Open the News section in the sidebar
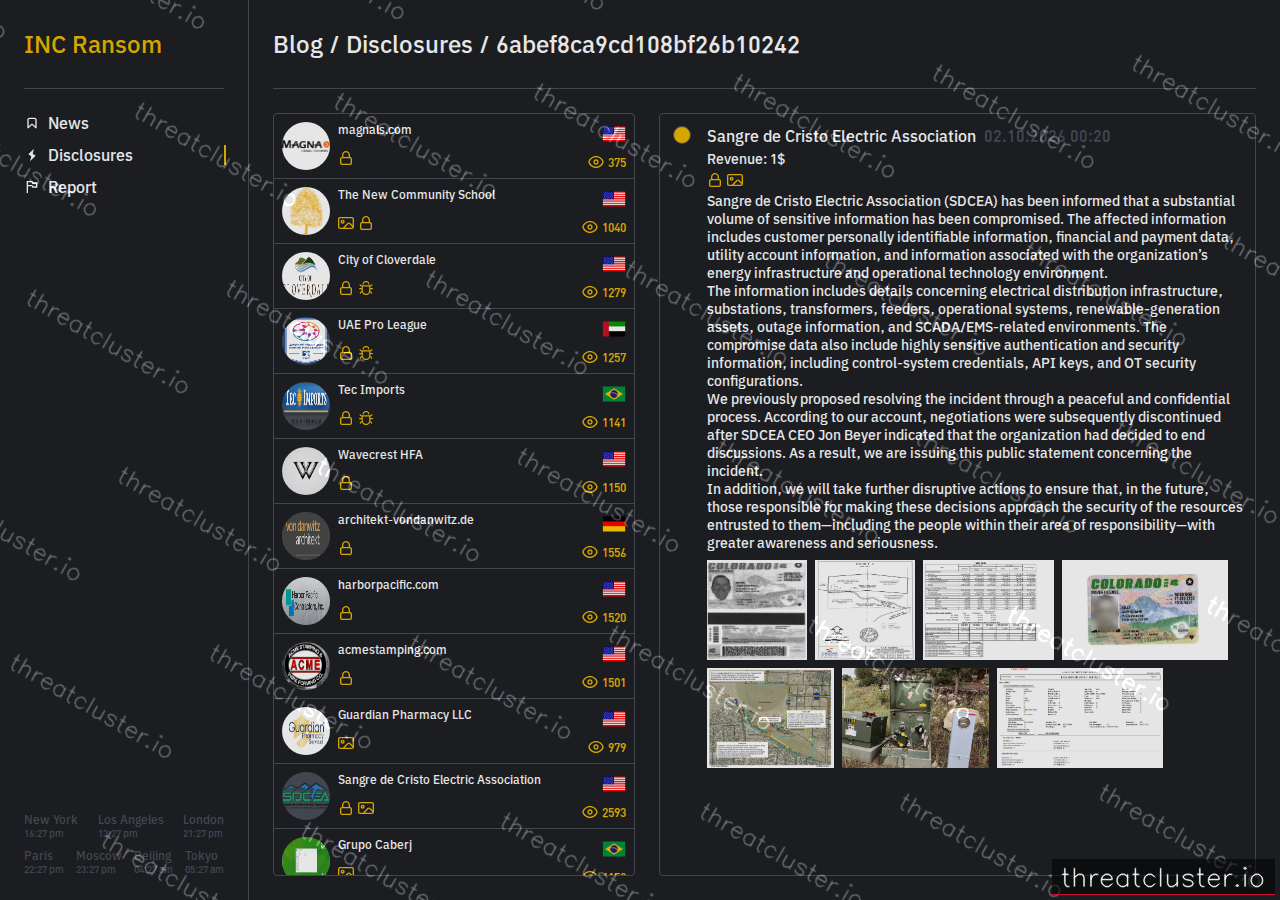 tap(68, 123)
